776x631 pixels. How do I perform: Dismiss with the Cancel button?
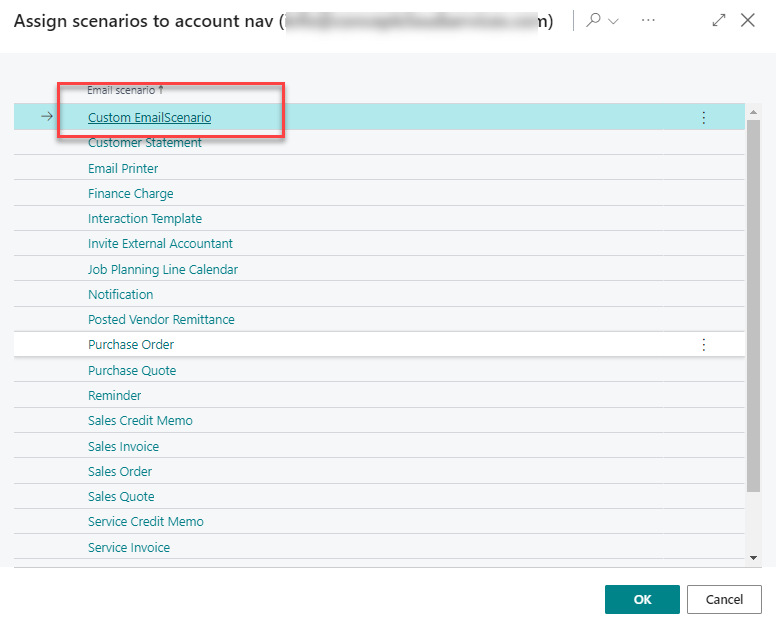coord(724,599)
